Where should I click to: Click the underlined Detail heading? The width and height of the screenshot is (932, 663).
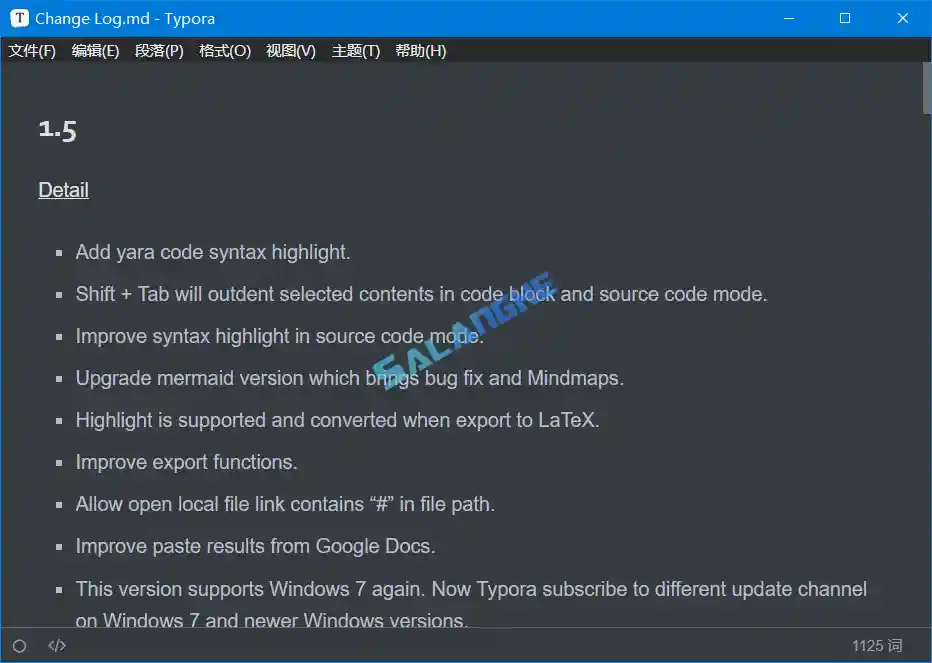(63, 190)
